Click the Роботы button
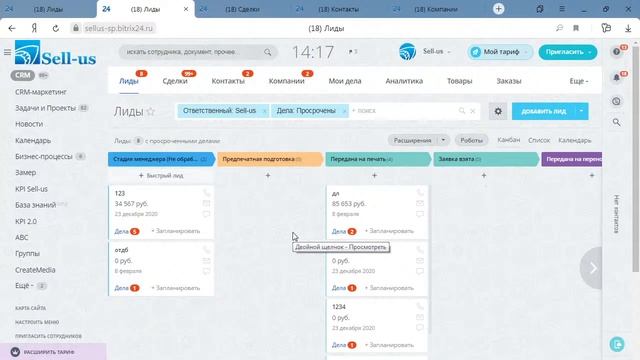640x360 pixels. point(471,140)
